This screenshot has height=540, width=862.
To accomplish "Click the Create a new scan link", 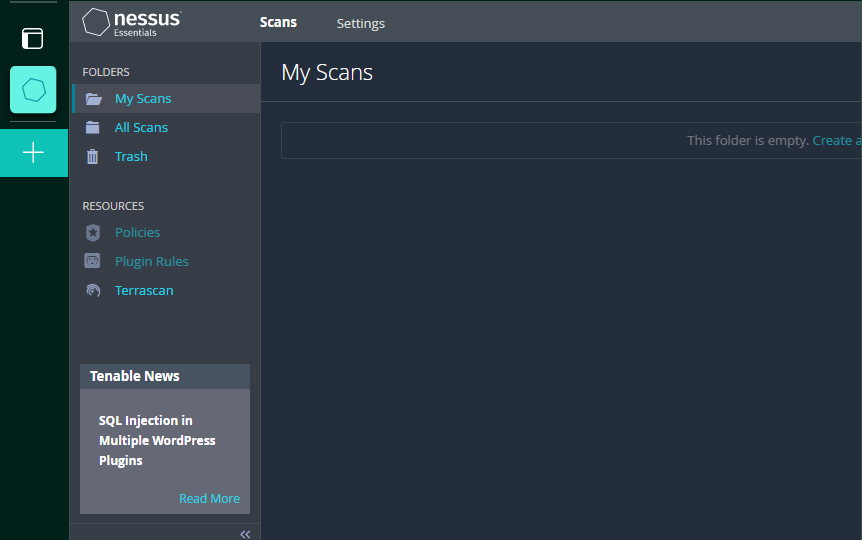I will coord(837,141).
